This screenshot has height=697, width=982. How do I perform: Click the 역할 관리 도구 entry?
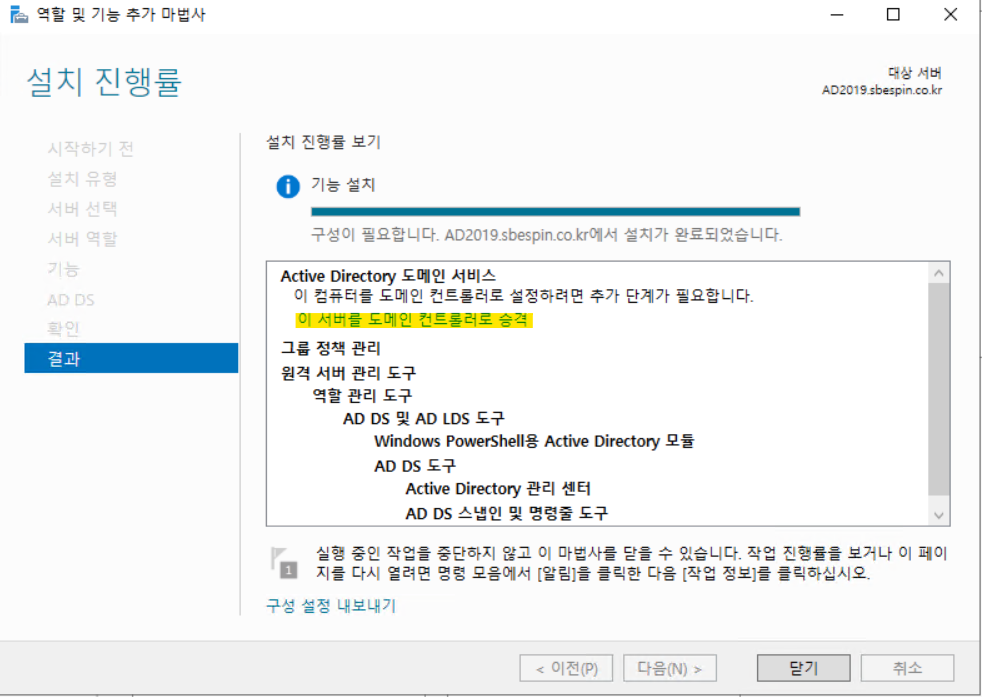362,395
